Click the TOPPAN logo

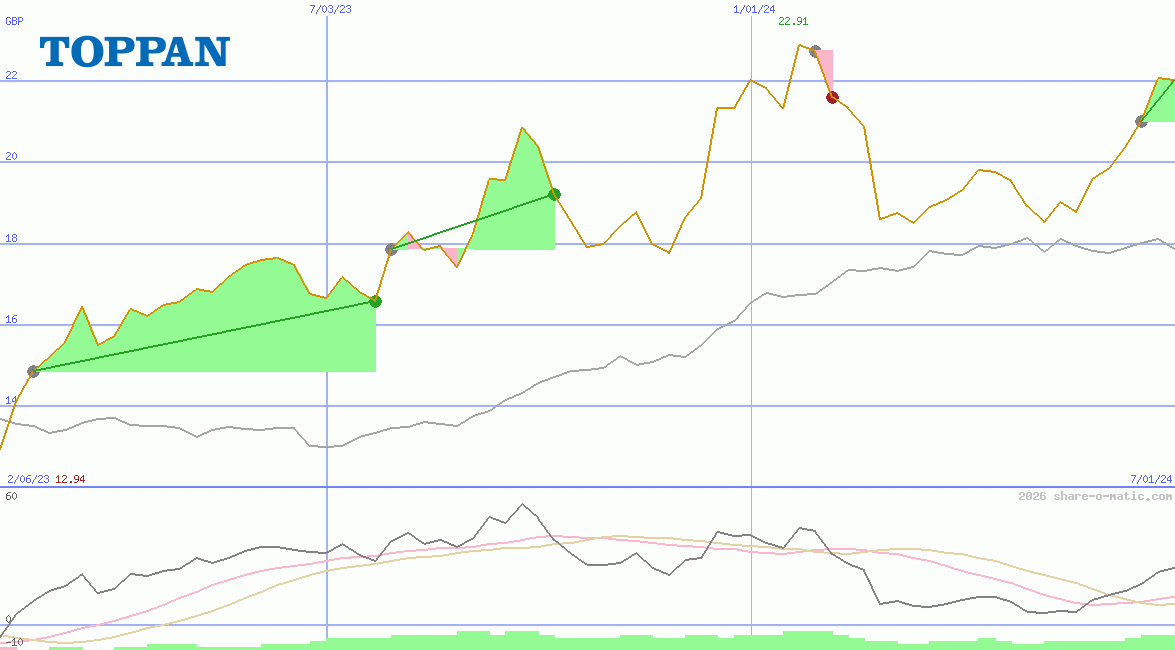(x=133, y=52)
